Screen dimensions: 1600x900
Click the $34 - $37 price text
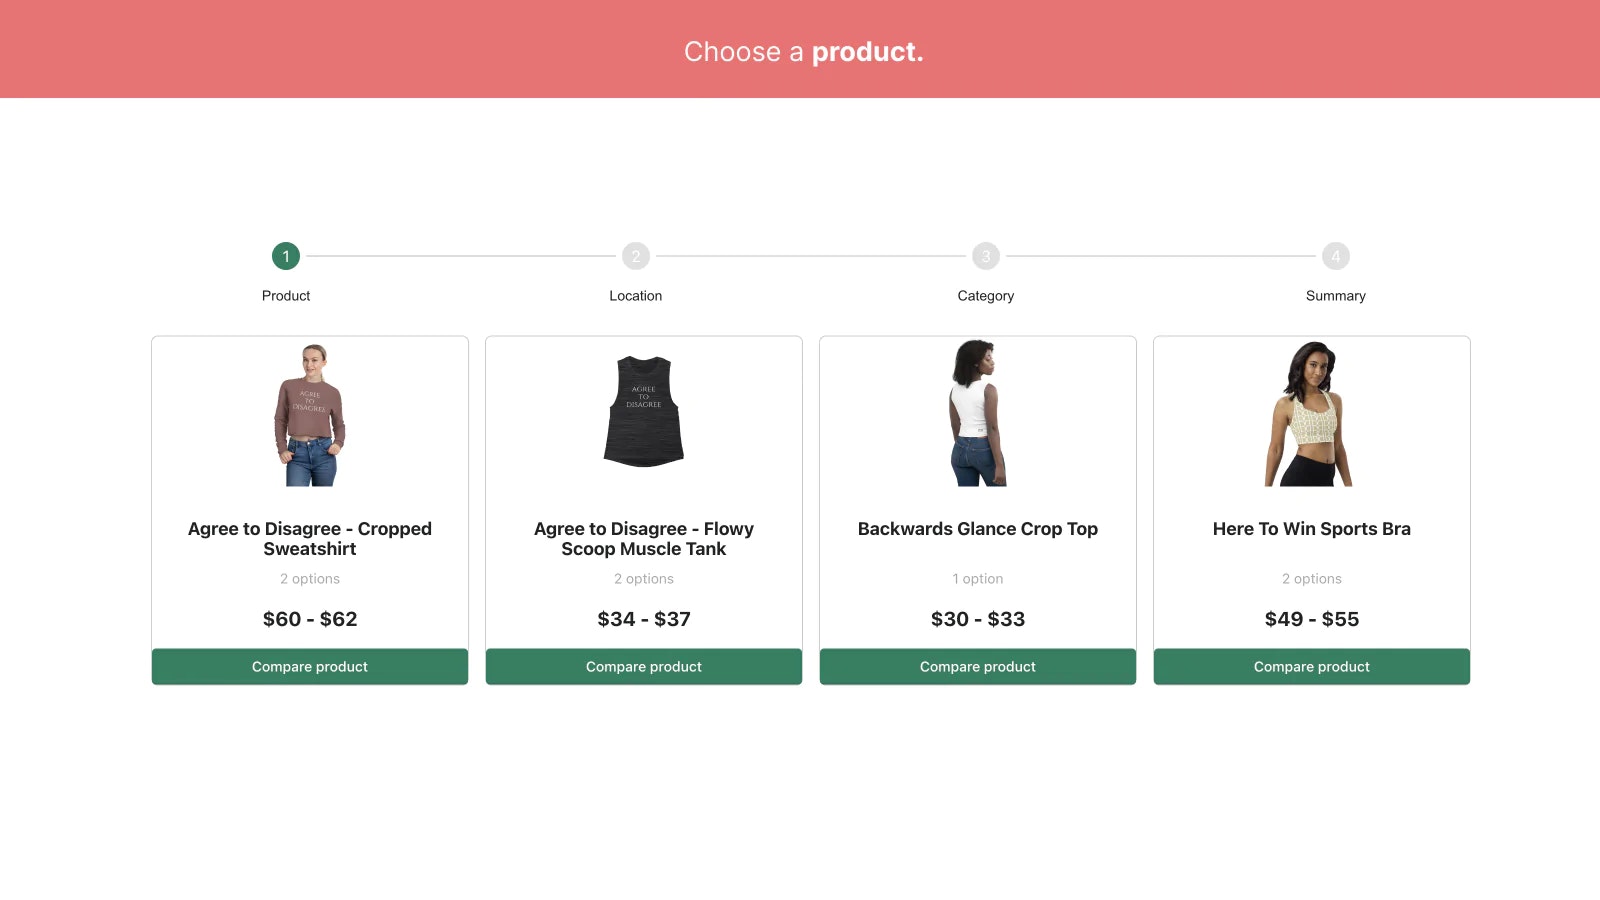point(644,619)
